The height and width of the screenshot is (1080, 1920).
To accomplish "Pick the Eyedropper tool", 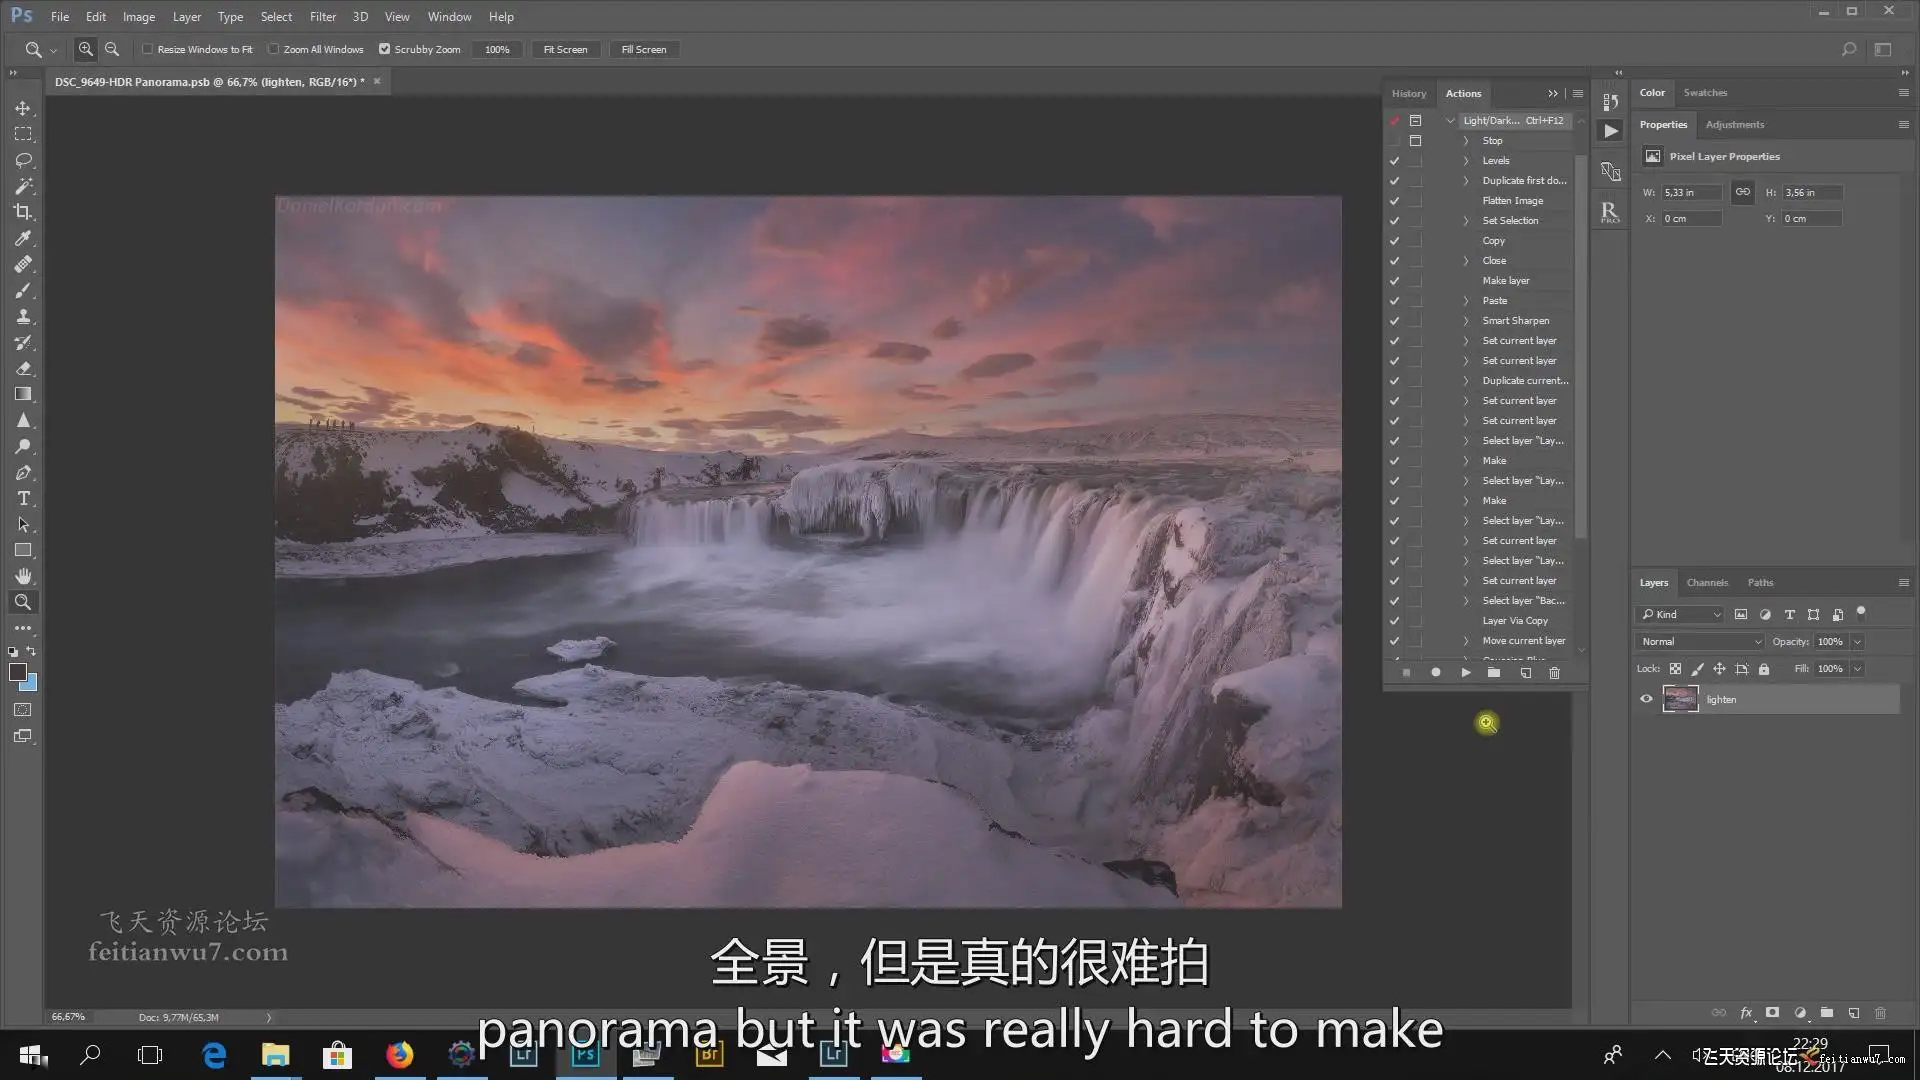I will pos(23,238).
